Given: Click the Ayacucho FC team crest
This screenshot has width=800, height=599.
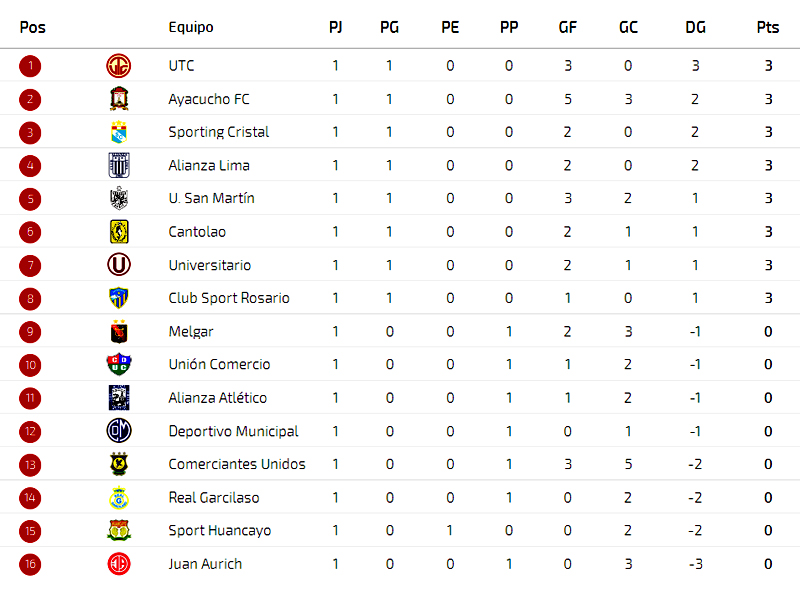Looking at the screenshot, I should [119, 99].
